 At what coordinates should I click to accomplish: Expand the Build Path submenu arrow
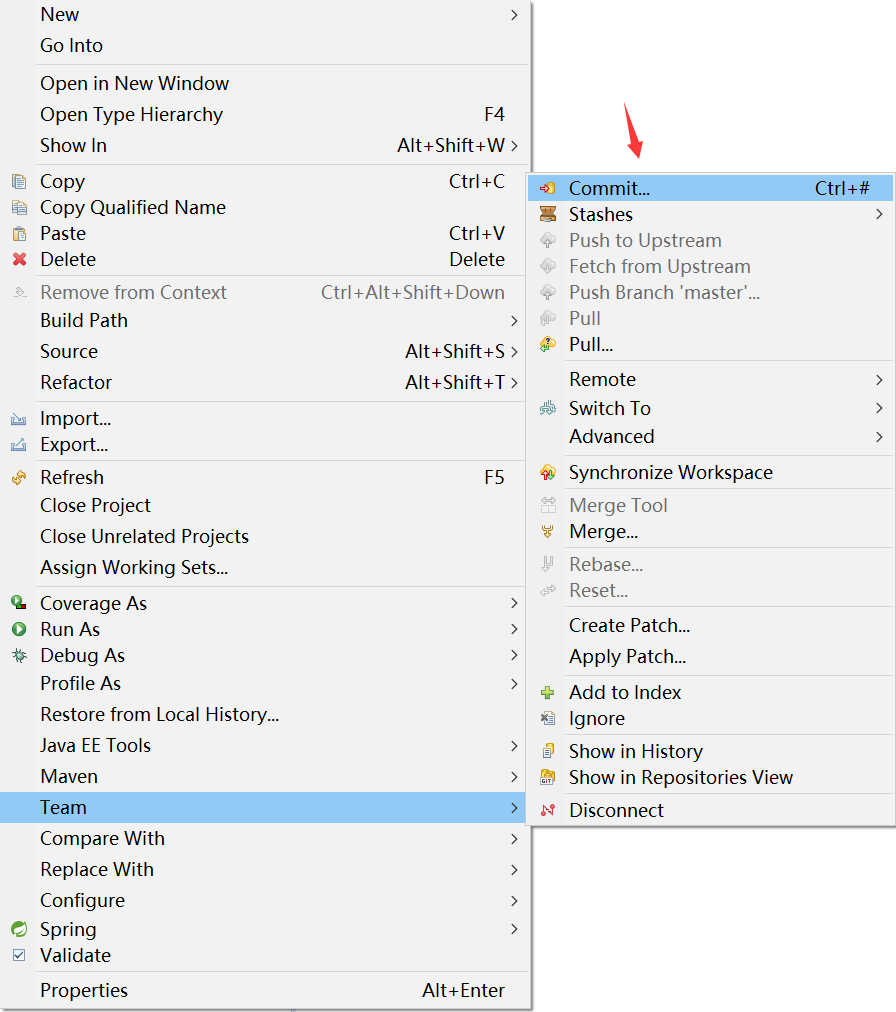[x=514, y=321]
